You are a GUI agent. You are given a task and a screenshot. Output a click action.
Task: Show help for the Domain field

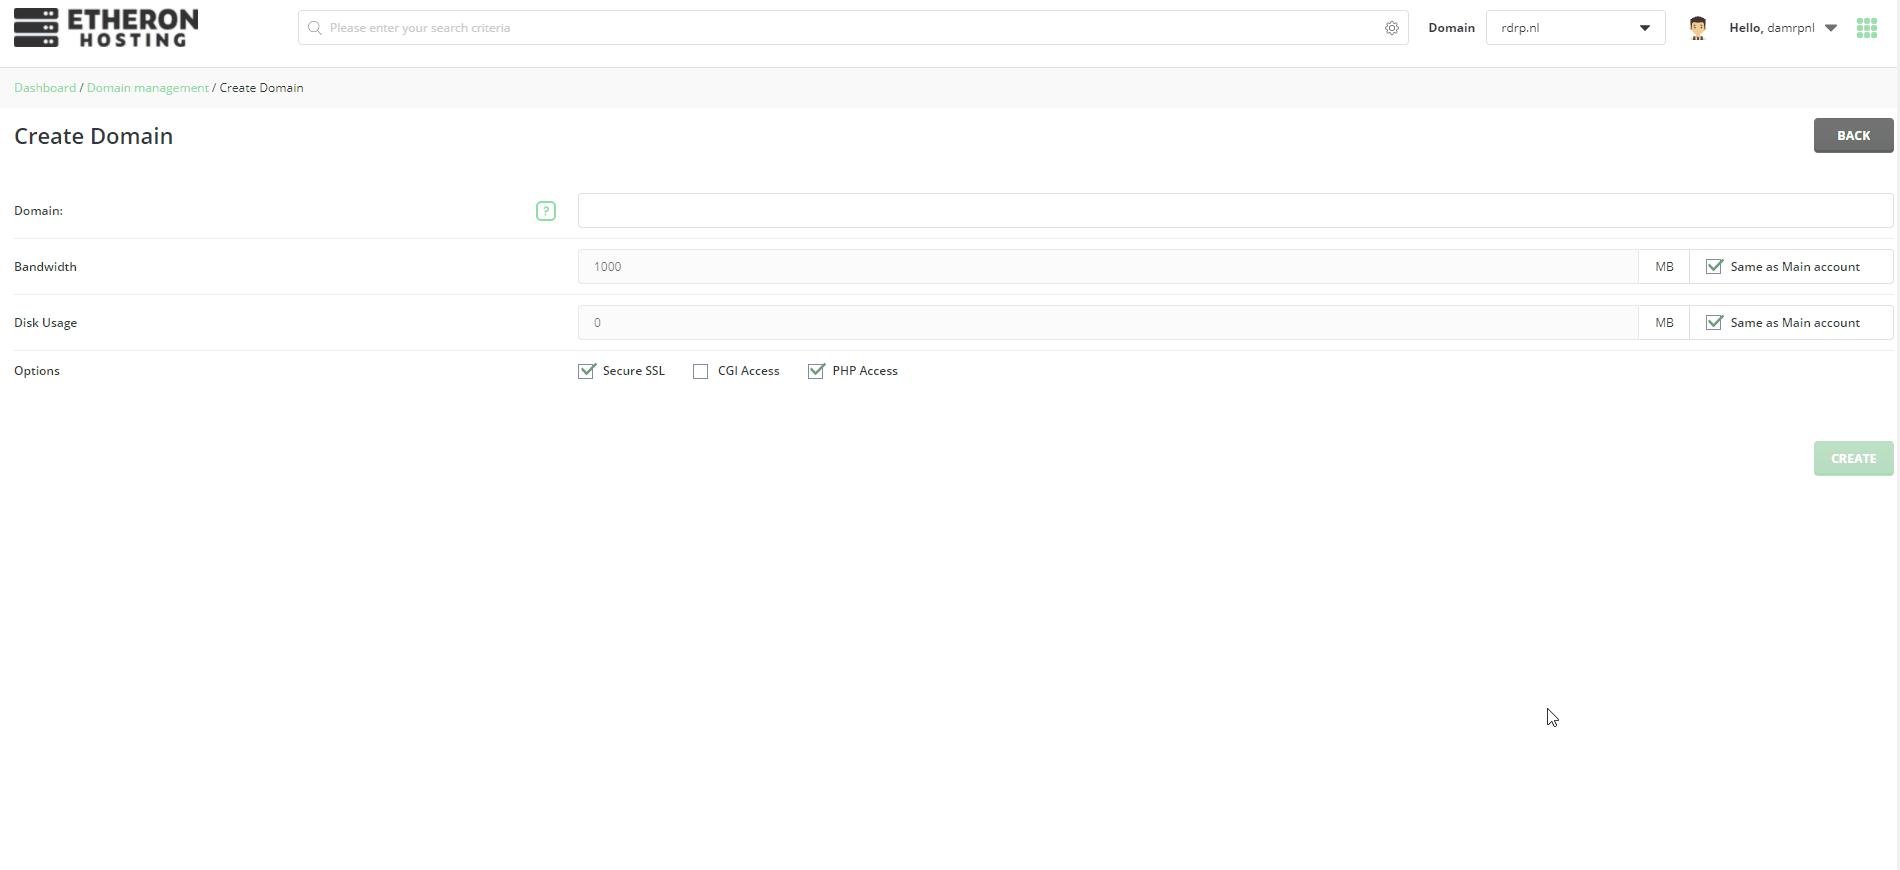point(546,211)
